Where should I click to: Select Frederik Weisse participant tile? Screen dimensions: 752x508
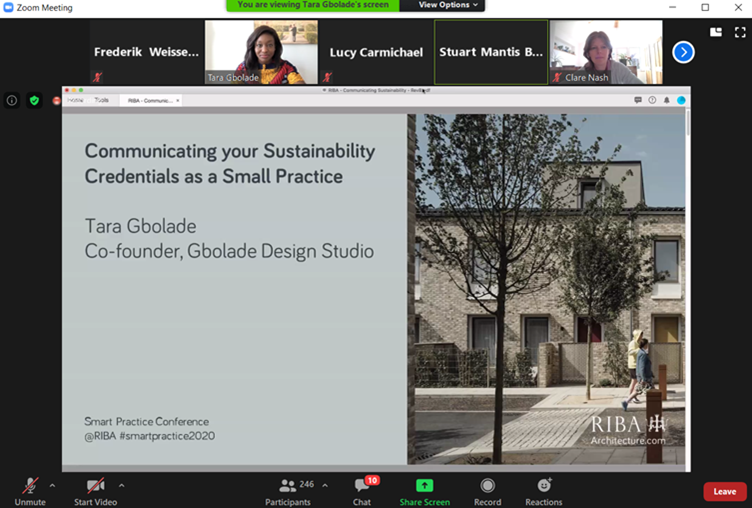146,52
